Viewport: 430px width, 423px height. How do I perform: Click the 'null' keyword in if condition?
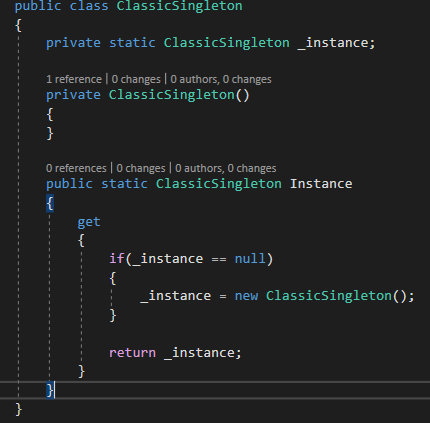tap(250, 259)
